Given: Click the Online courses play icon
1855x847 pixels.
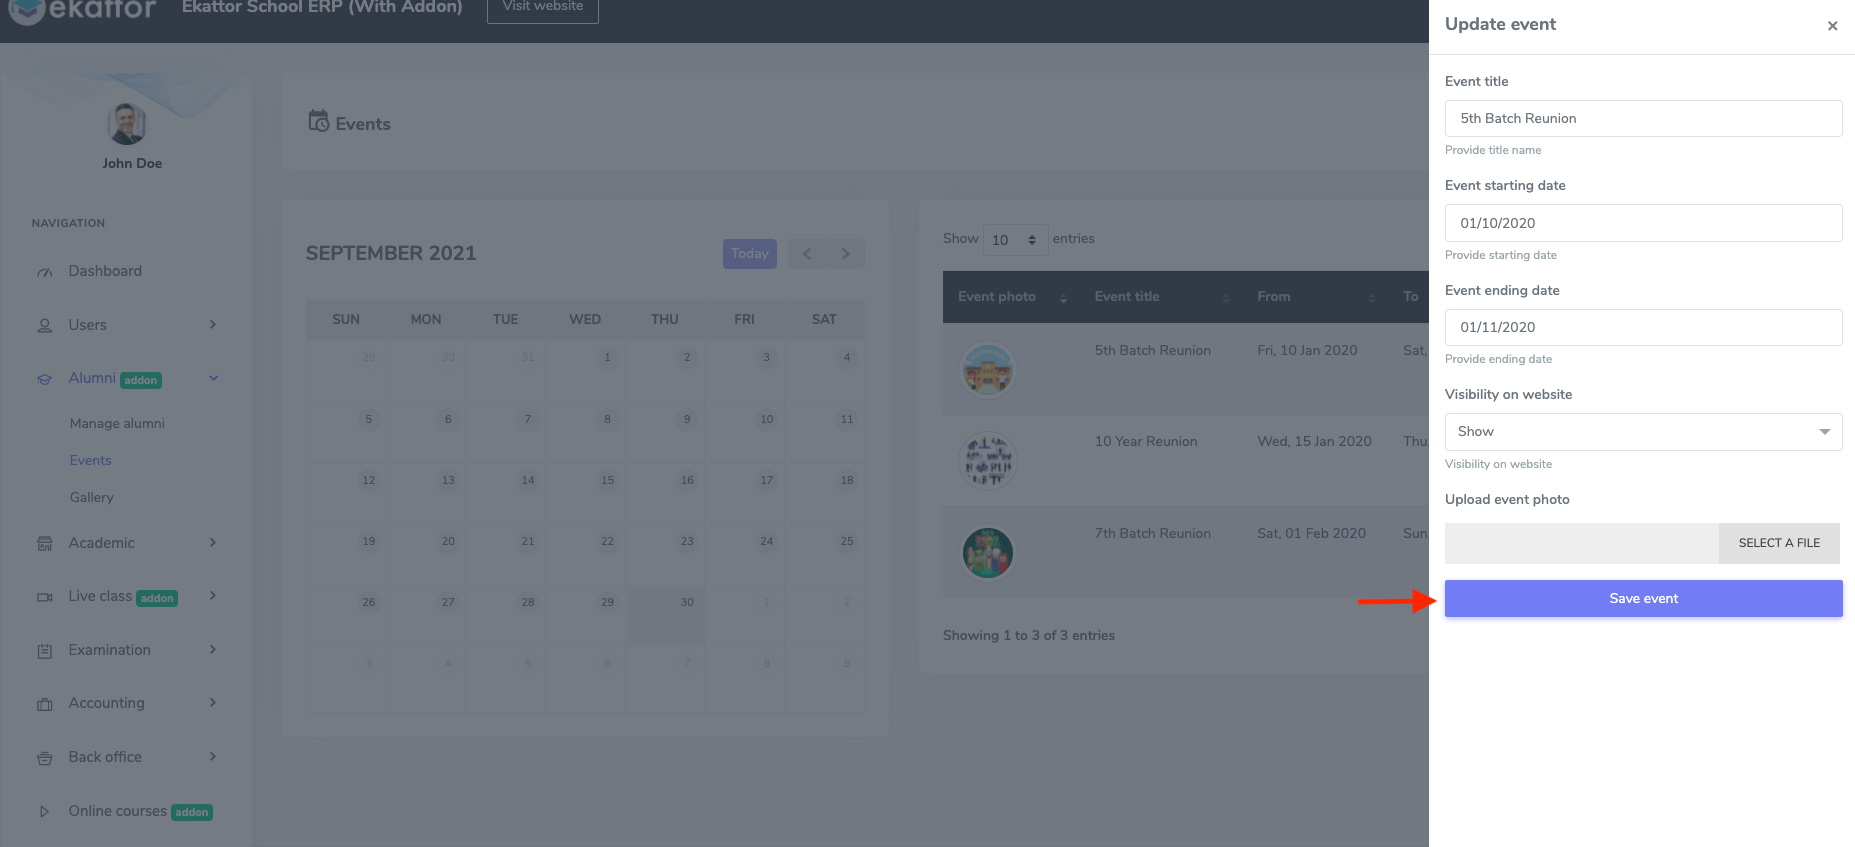Looking at the screenshot, I should (45, 812).
